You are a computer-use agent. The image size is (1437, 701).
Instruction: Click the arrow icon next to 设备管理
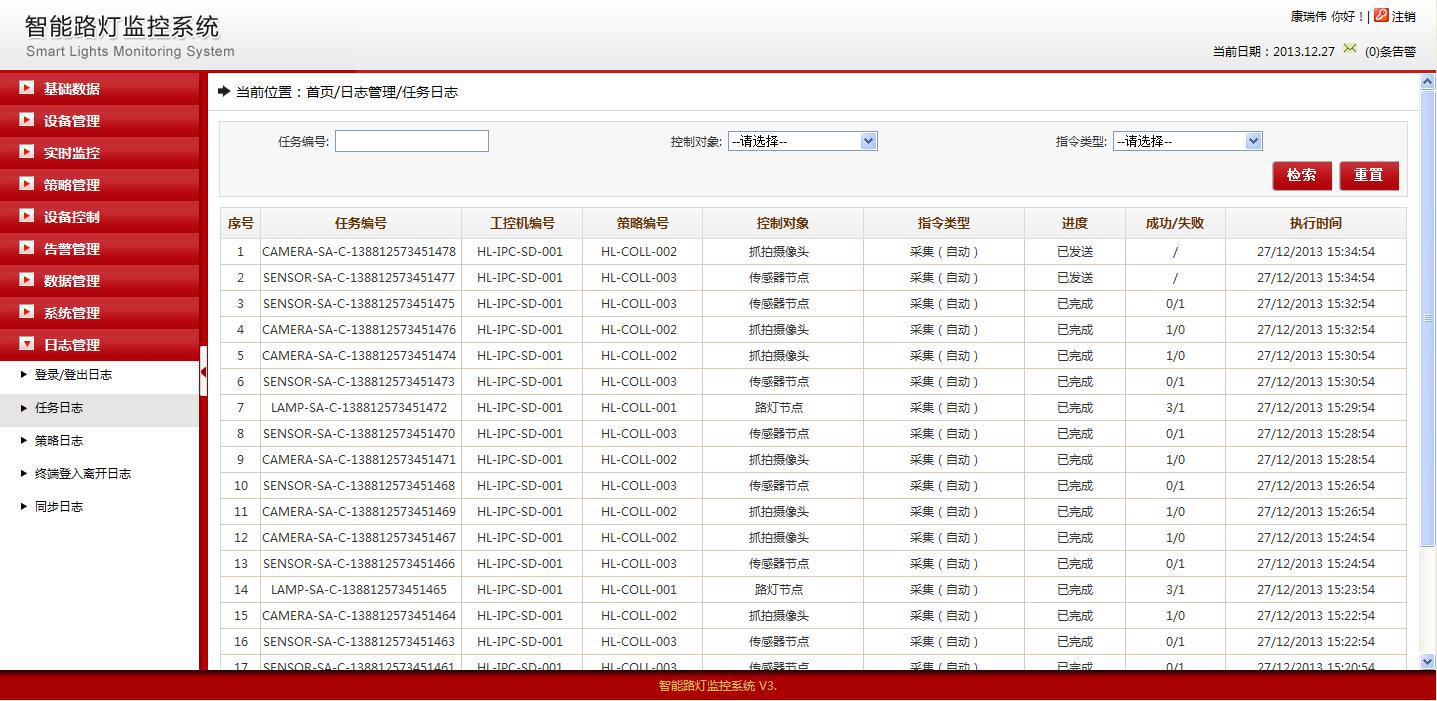coord(26,120)
